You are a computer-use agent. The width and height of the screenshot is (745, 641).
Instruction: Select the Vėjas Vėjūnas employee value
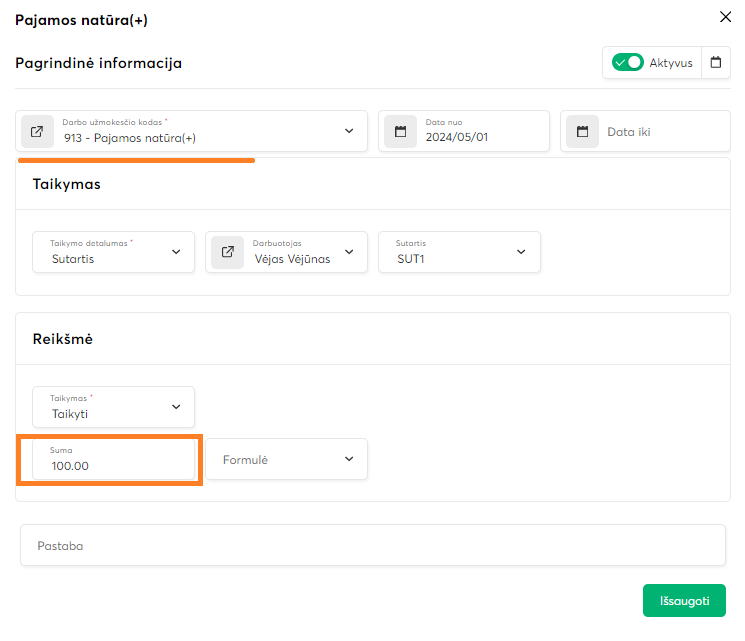click(x=292, y=258)
